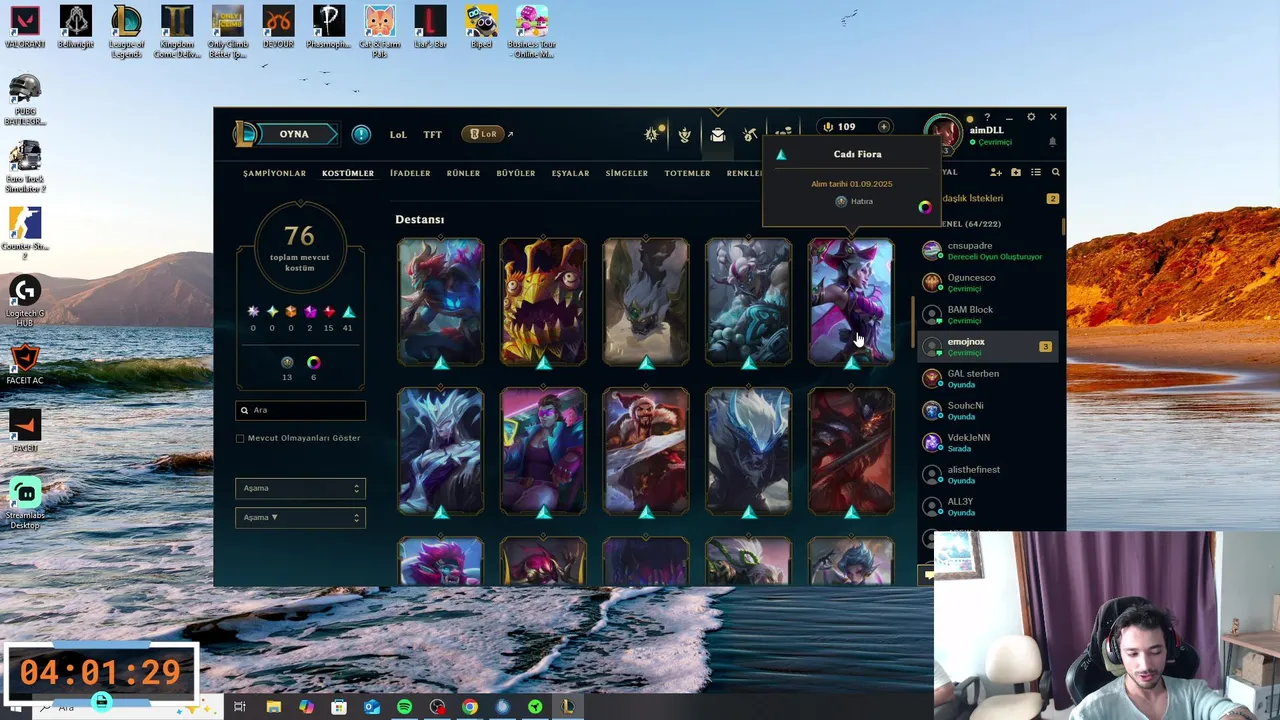
Task: Select the Business Tour desktop shortcut
Action: (x=532, y=31)
